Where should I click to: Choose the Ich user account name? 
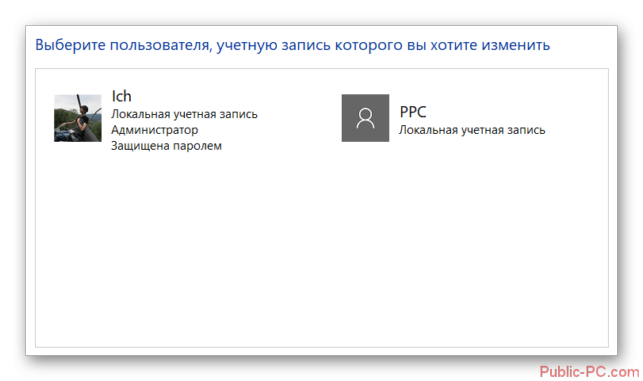tap(121, 96)
